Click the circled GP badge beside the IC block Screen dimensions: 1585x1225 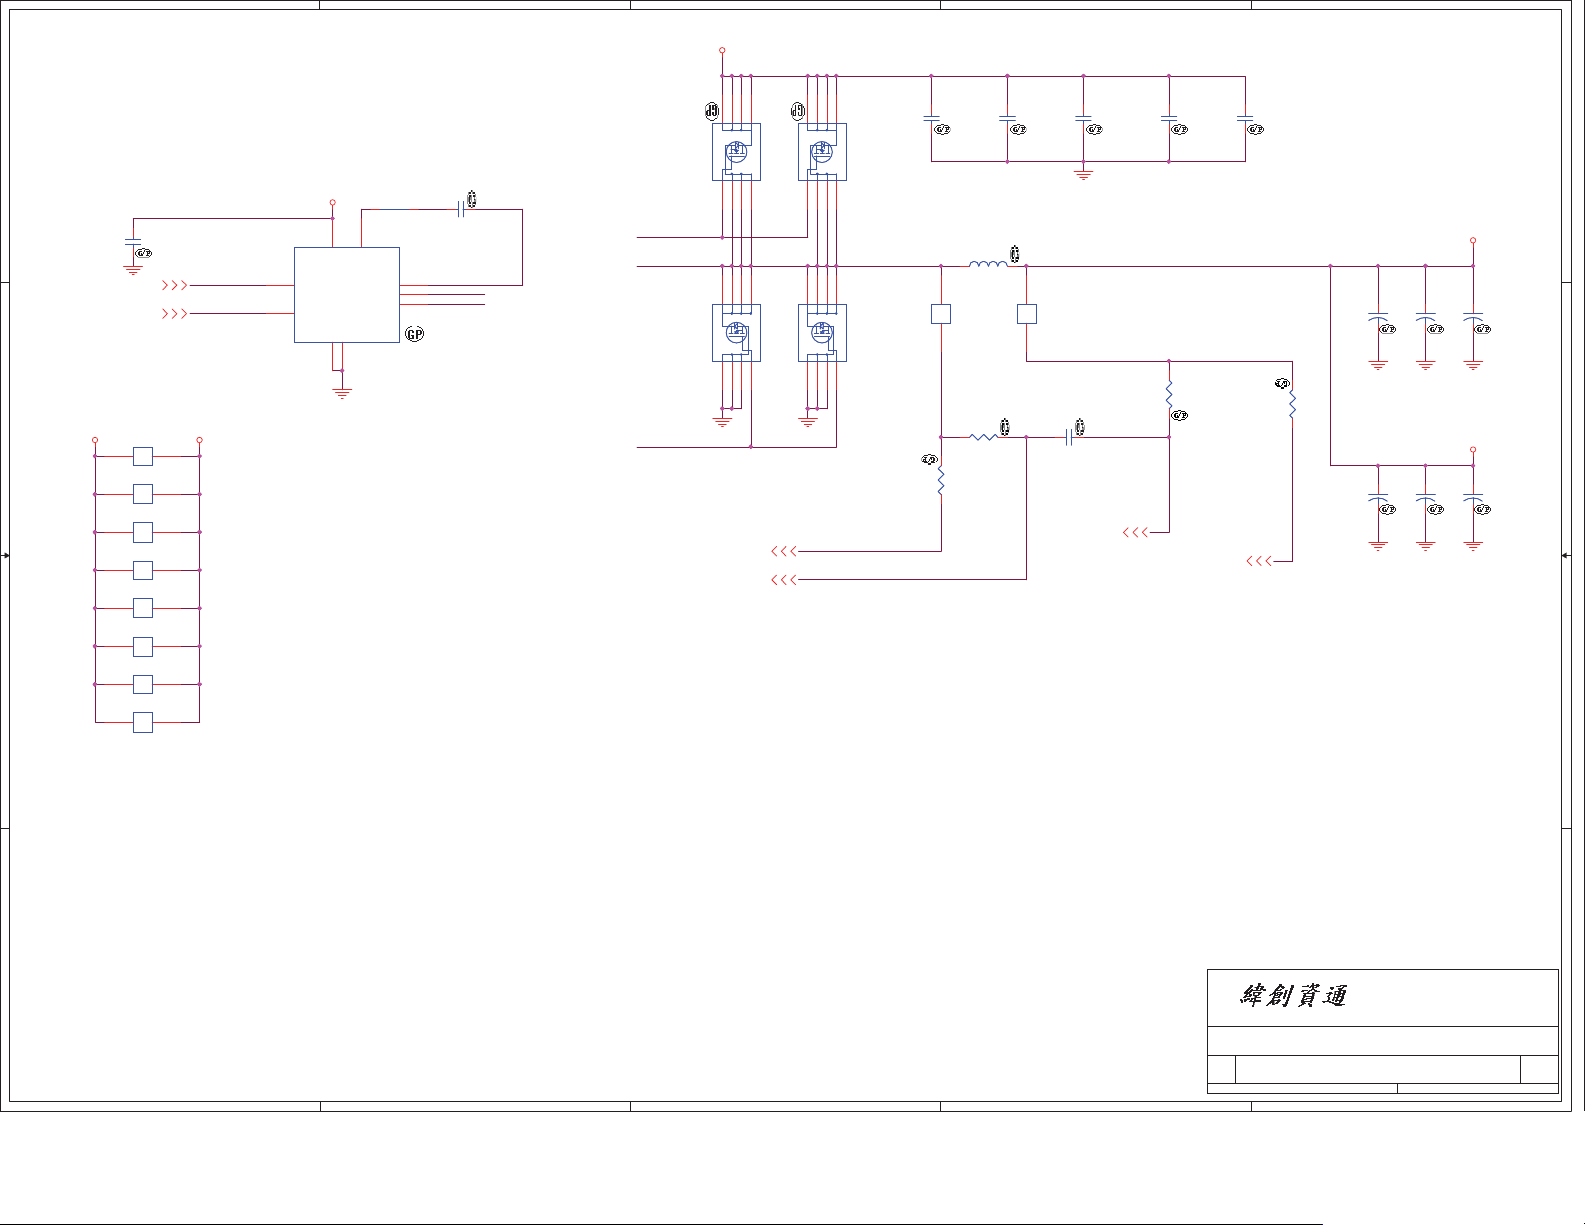414,334
